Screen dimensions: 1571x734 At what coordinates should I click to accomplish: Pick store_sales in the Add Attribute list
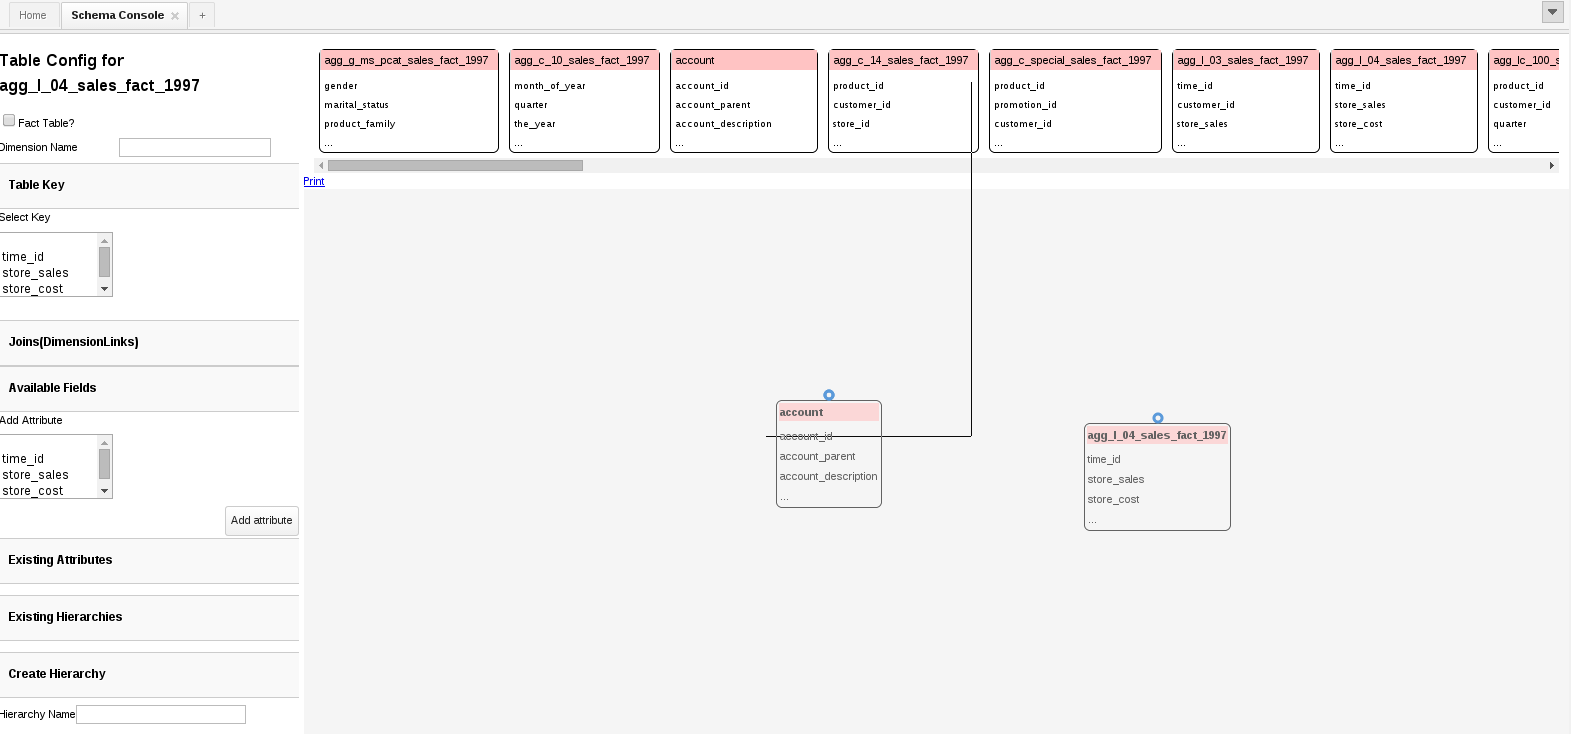[49, 475]
